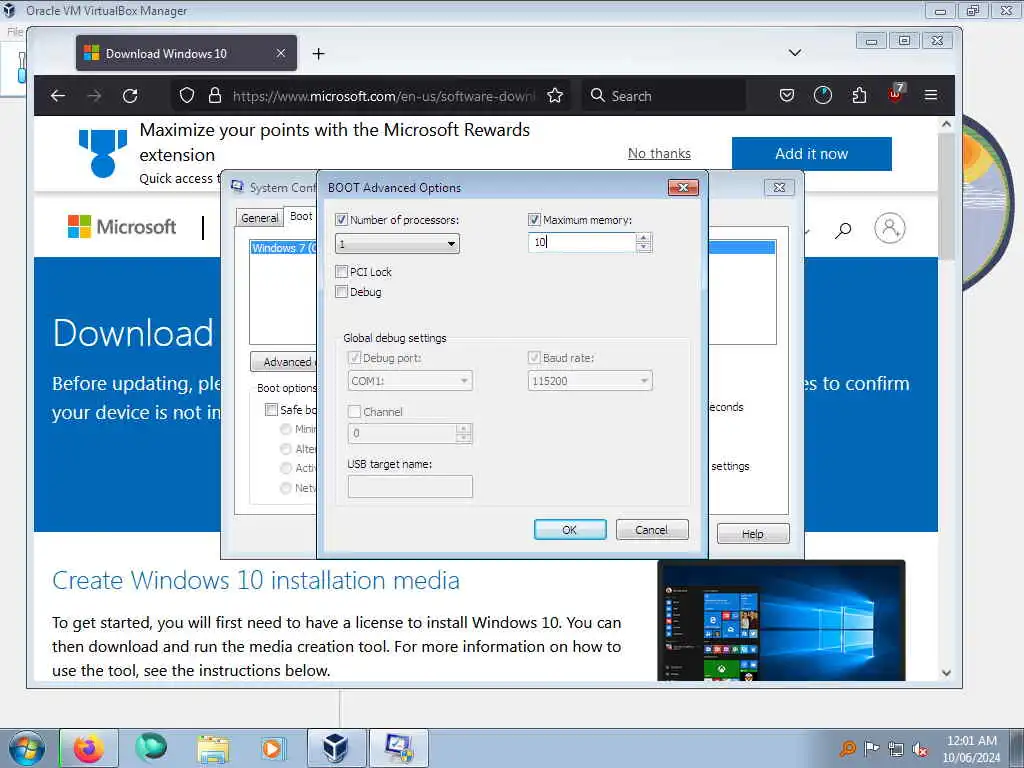Close the Download Windows 10 tab
The width and height of the screenshot is (1024, 768).
(x=281, y=53)
